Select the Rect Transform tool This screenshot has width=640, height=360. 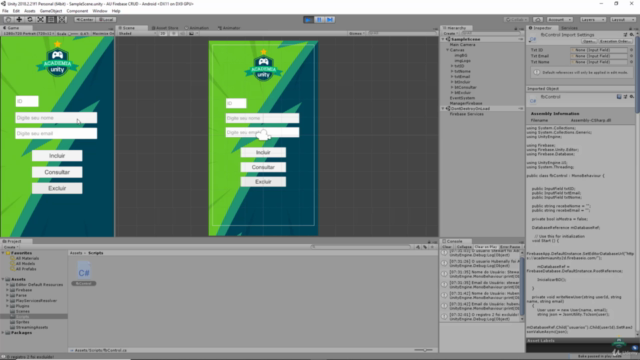[x=51, y=20]
